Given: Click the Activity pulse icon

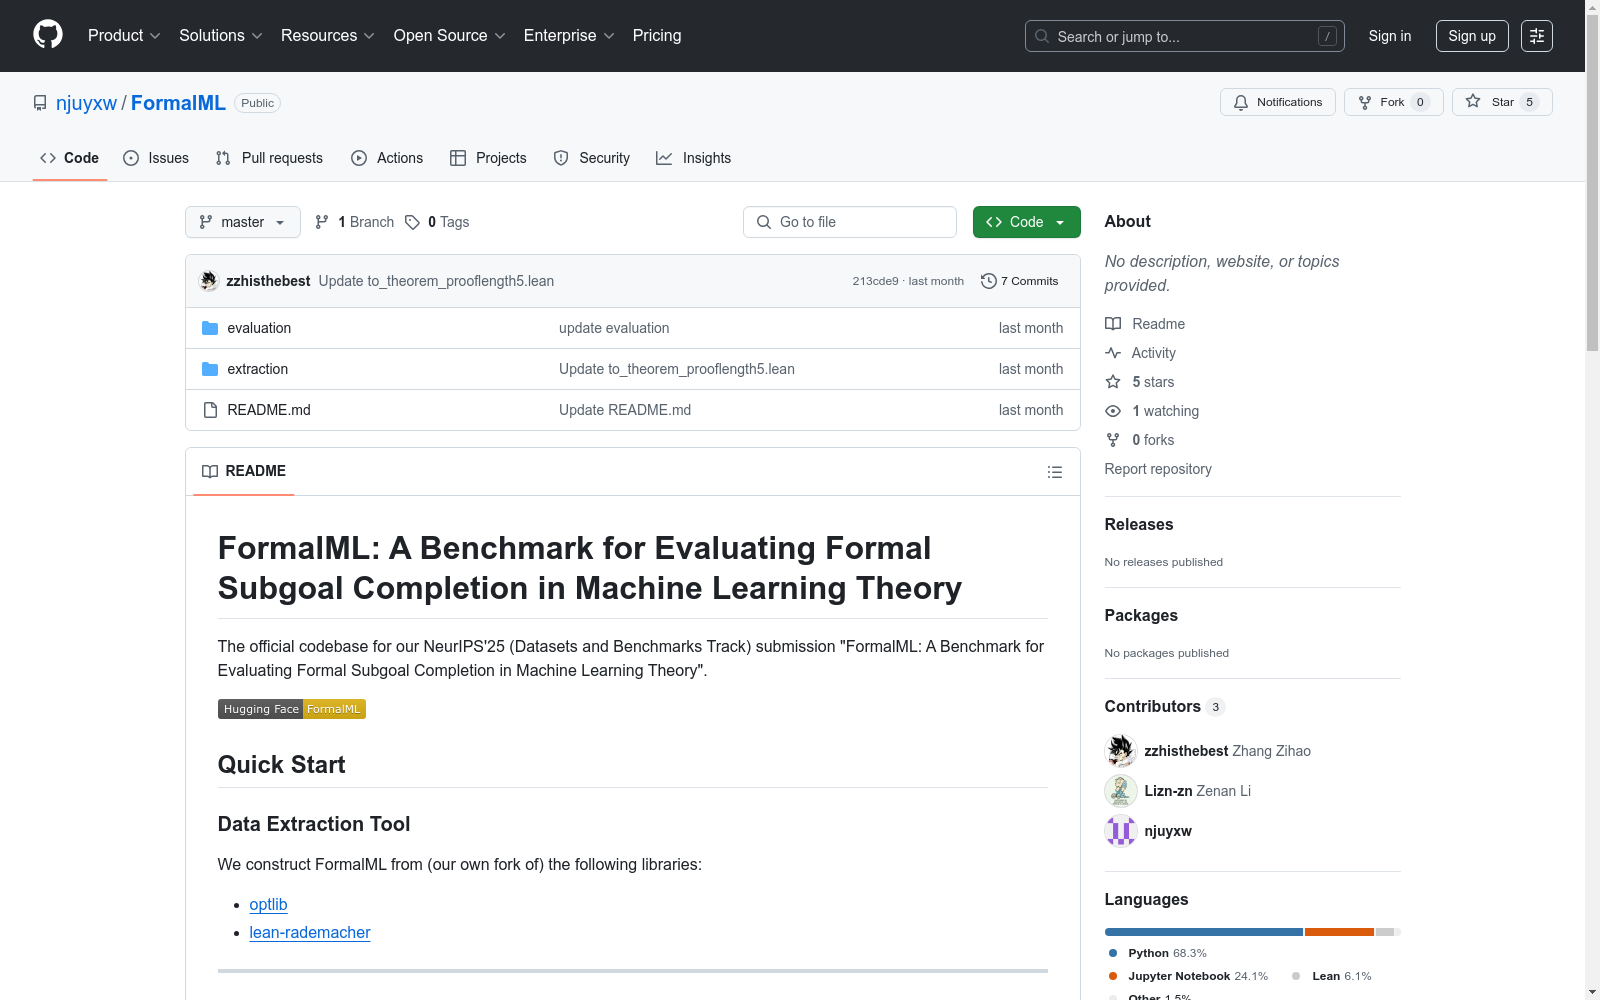Looking at the screenshot, I should click(x=1113, y=353).
